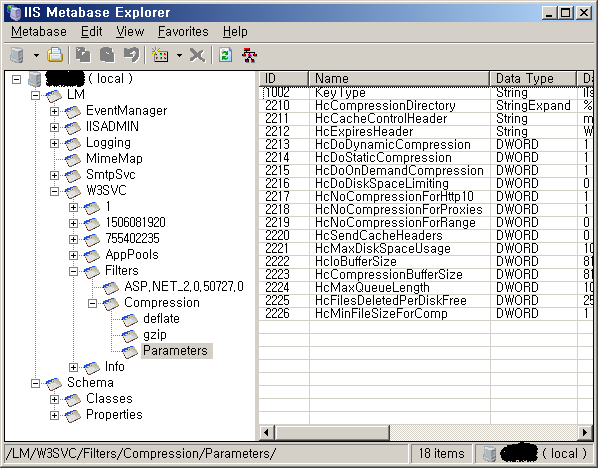This screenshot has width=598, height=468.
Task: Collapse the Schema node
Action: (x=35, y=383)
